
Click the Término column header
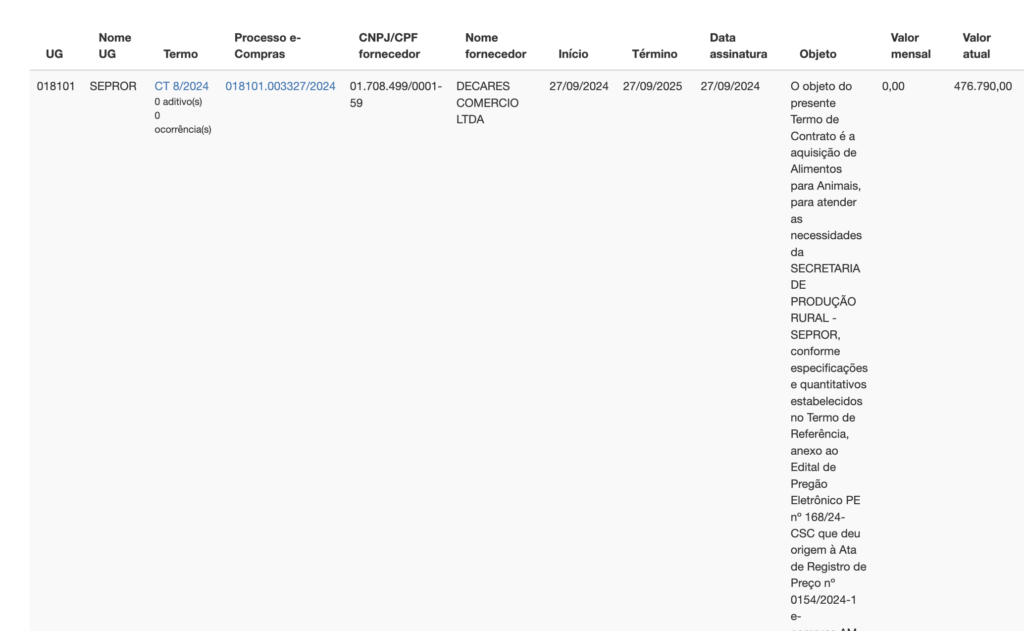(x=654, y=54)
